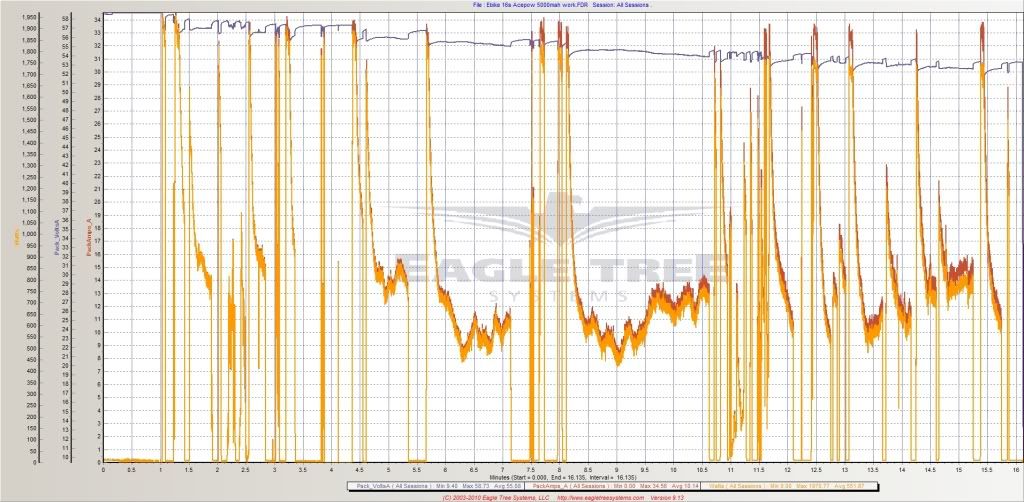Click the 34 tick on the amps axis
The image size is (1024, 502).
point(95,19)
